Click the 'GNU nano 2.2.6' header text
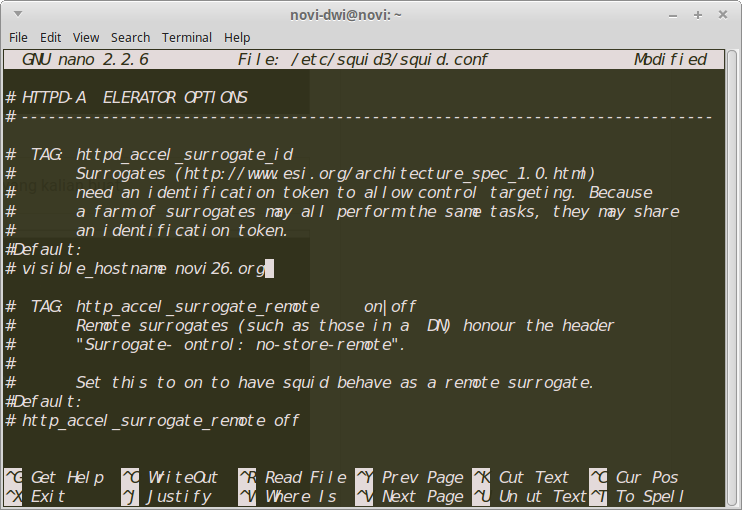This screenshot has height=510, width=742. 85,60
